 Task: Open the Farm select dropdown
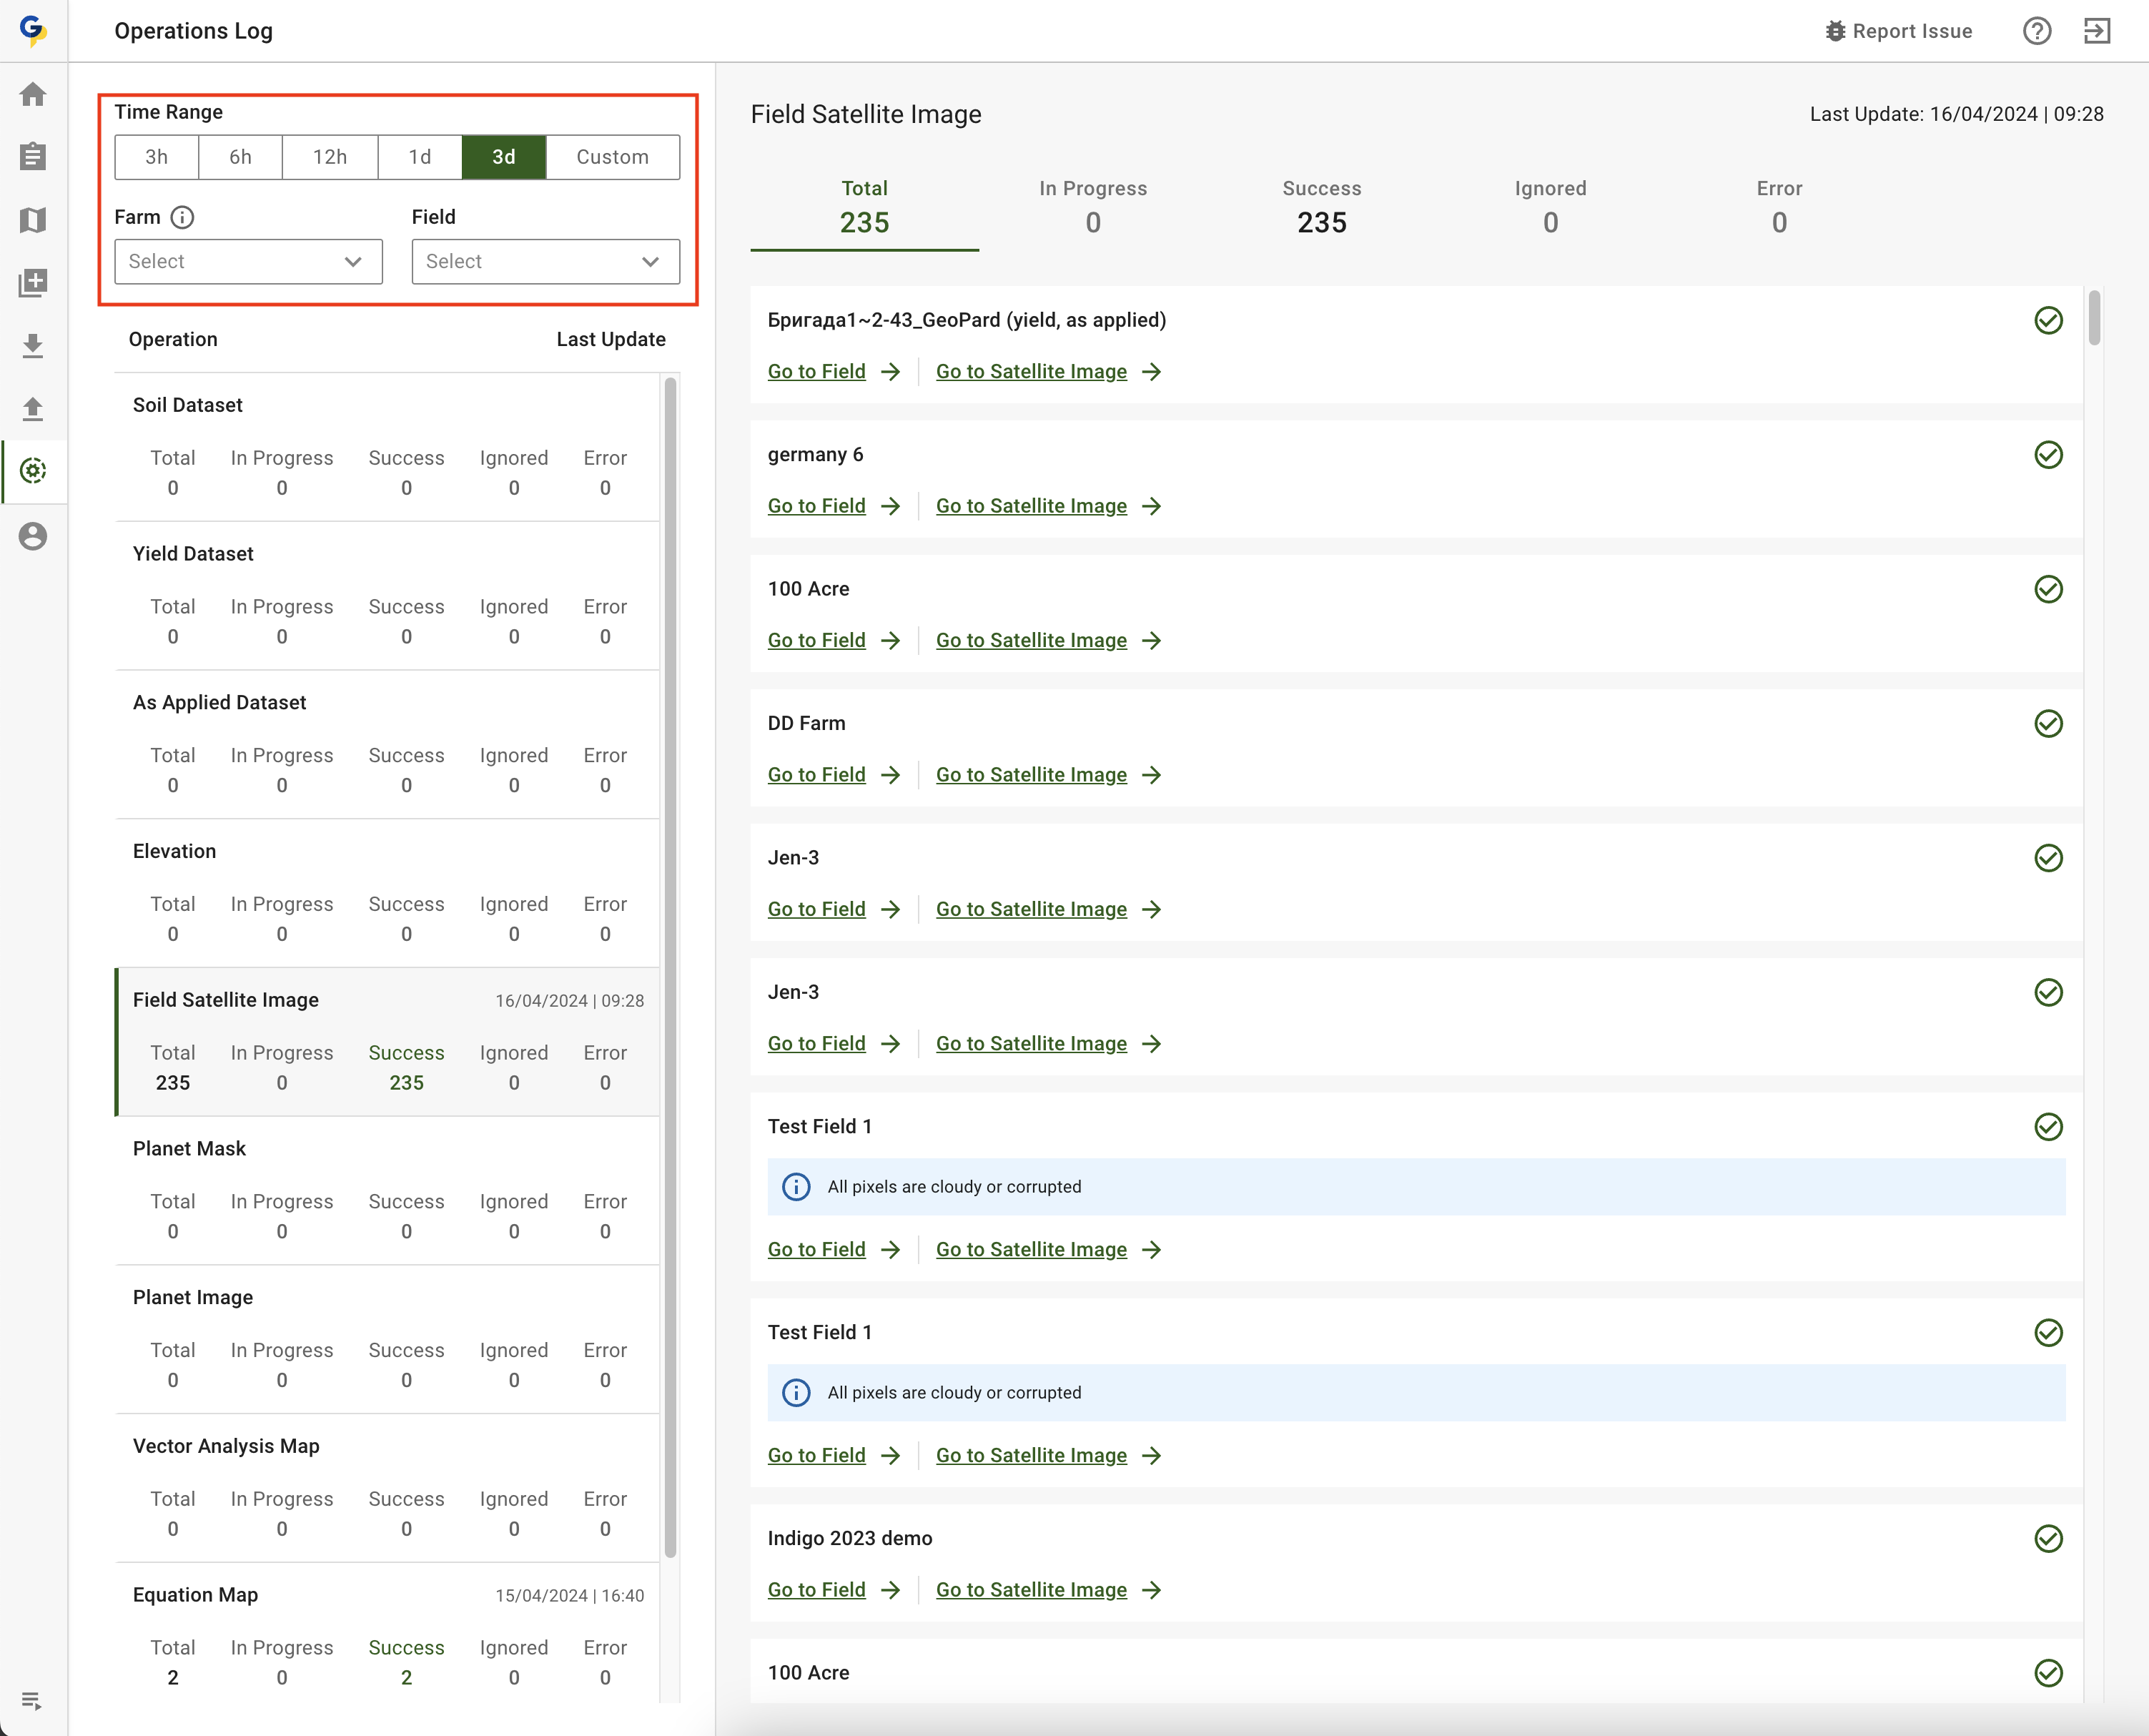point(248,261)
